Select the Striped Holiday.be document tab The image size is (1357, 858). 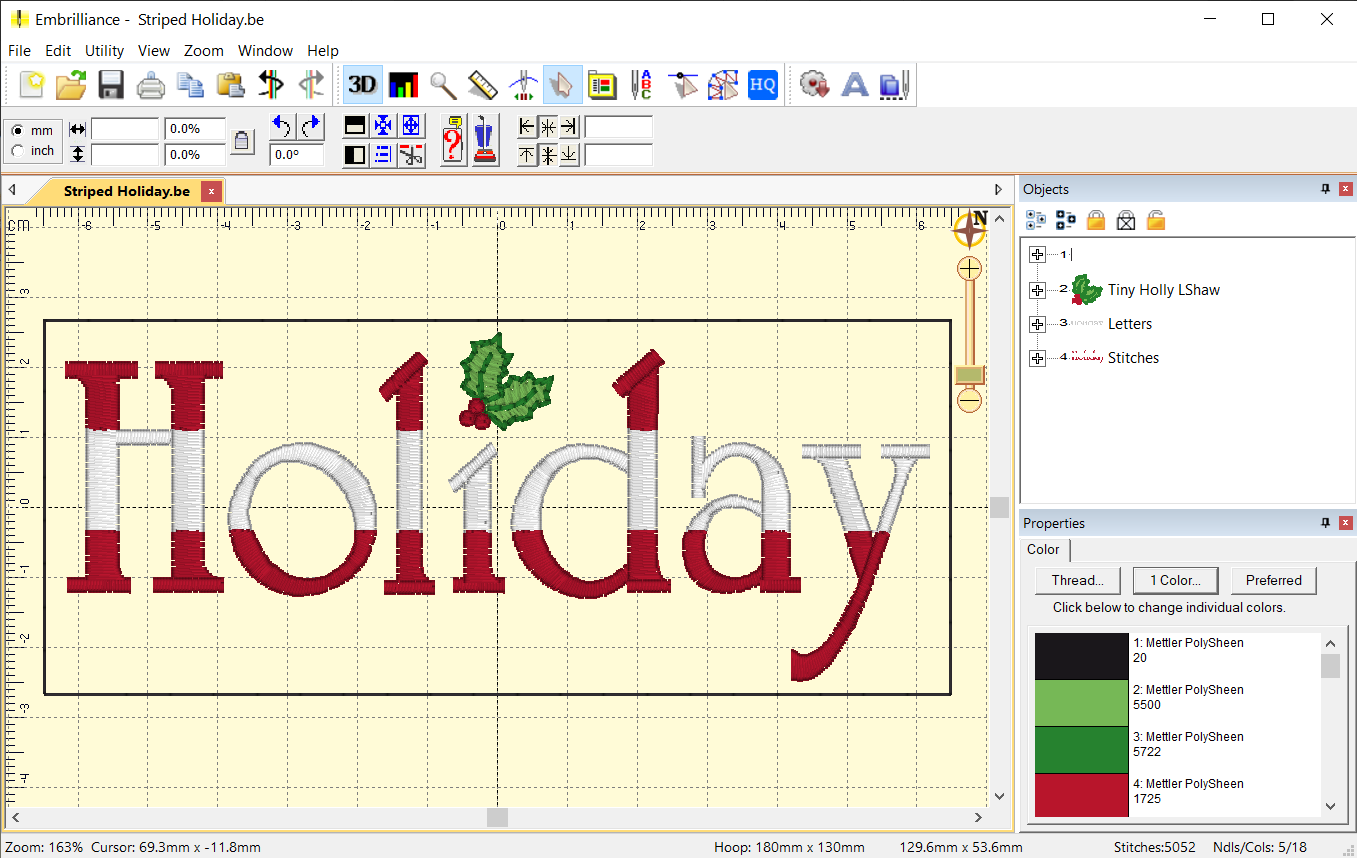point(126,191)
